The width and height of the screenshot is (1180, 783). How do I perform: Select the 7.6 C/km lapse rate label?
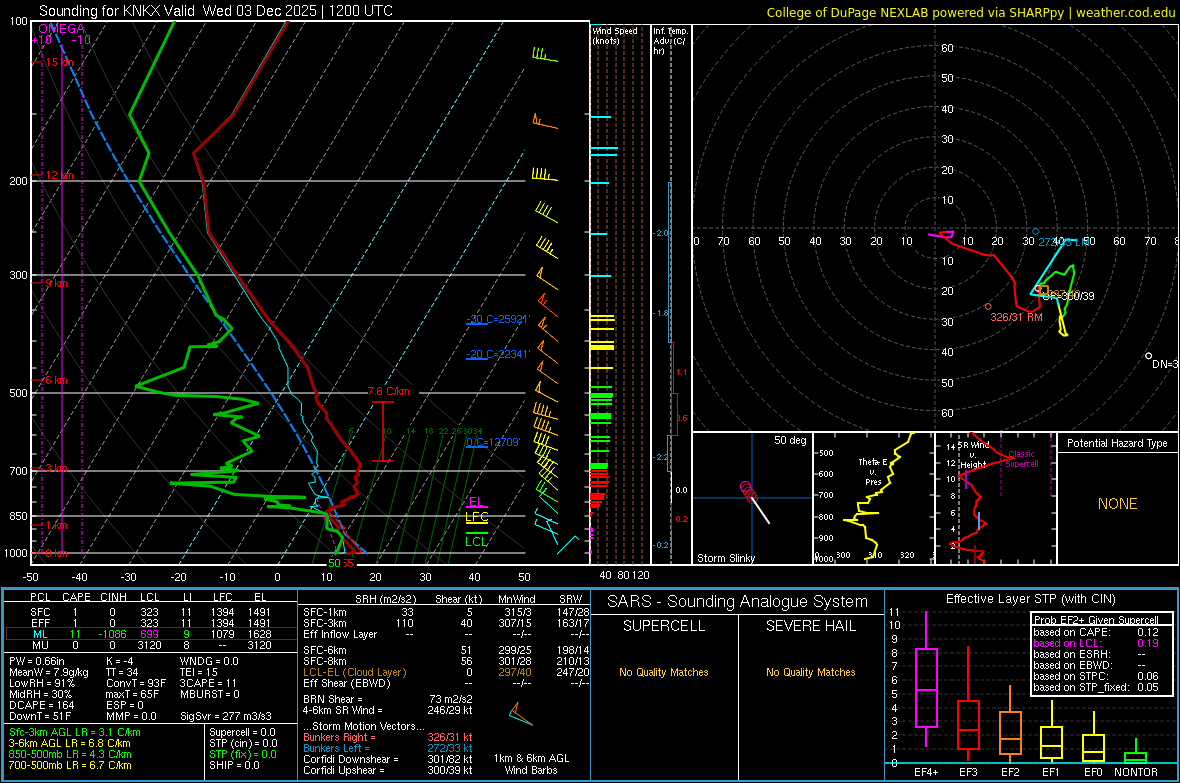pyautogui.click(x=388, y=392)
